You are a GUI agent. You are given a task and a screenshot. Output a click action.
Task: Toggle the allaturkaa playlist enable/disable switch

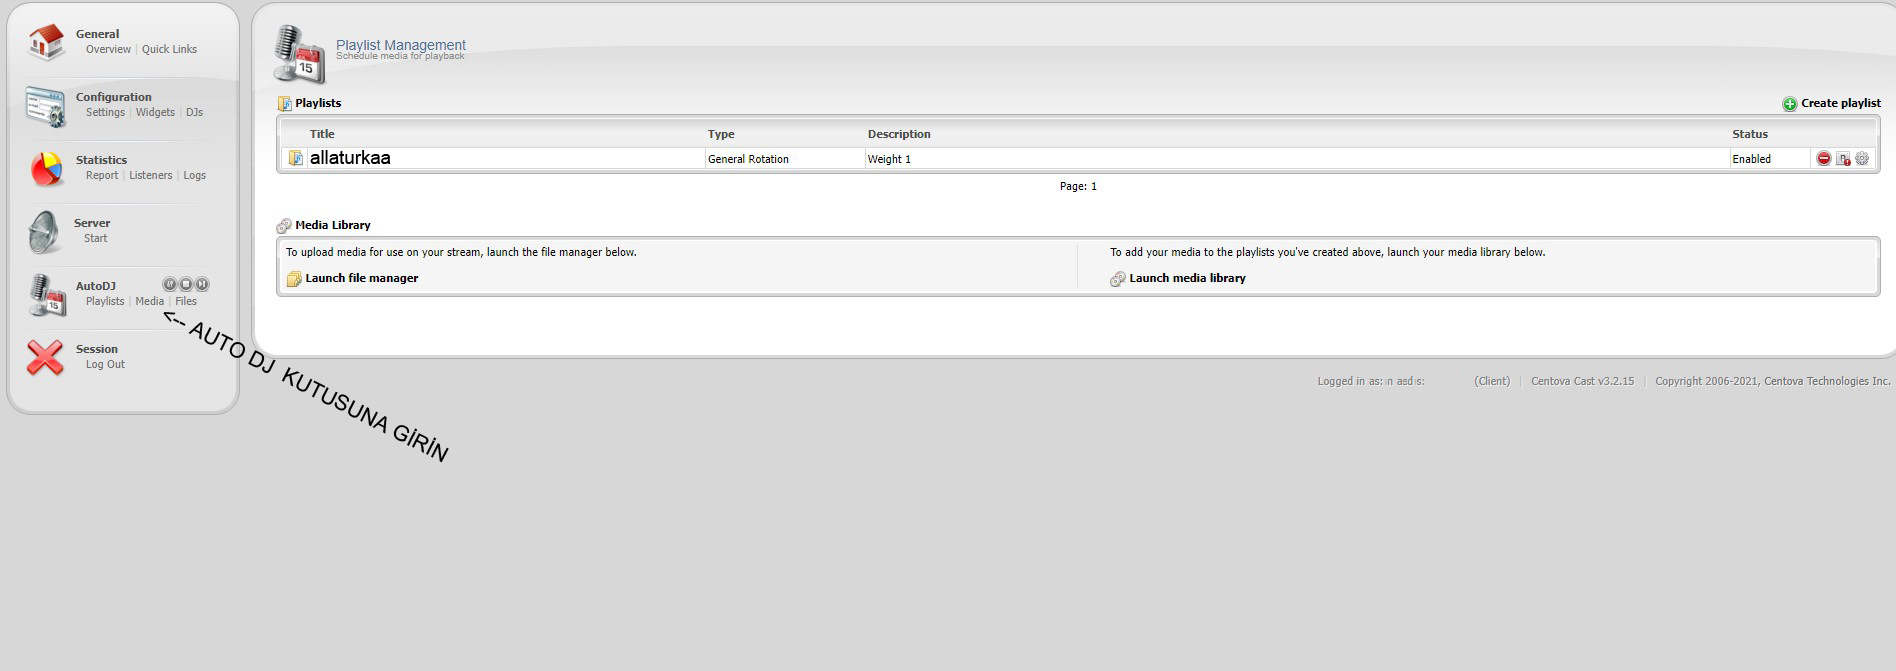click(1842, 159)
